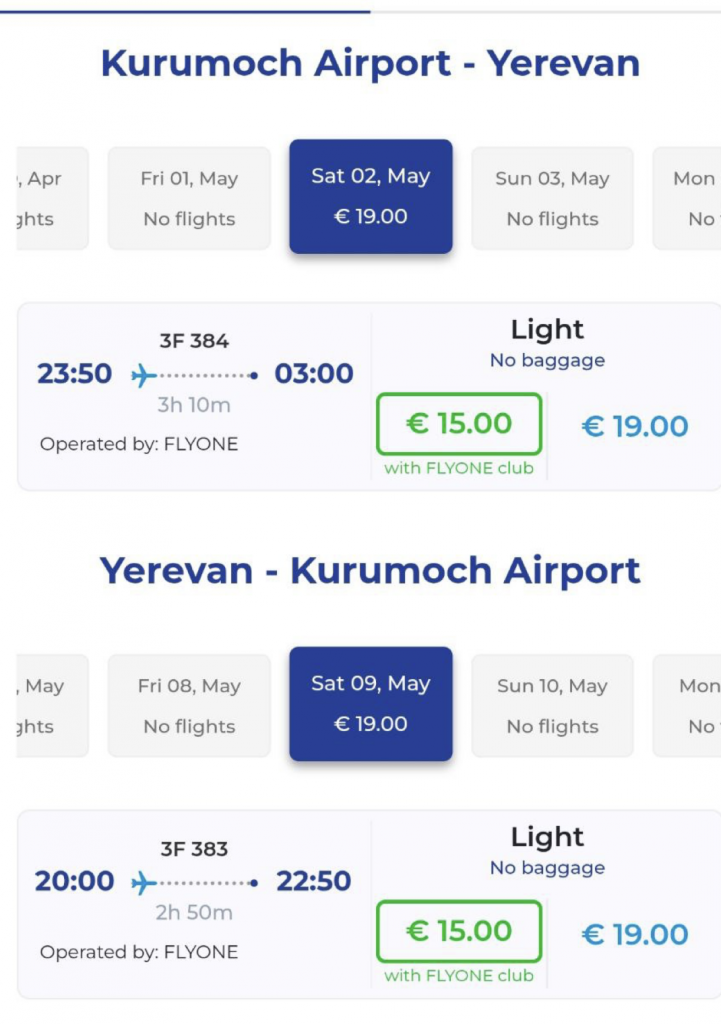Click the Yerevan - Kurumoch Airport heading
721x1024 pixels.
click(x=370, y=571)
